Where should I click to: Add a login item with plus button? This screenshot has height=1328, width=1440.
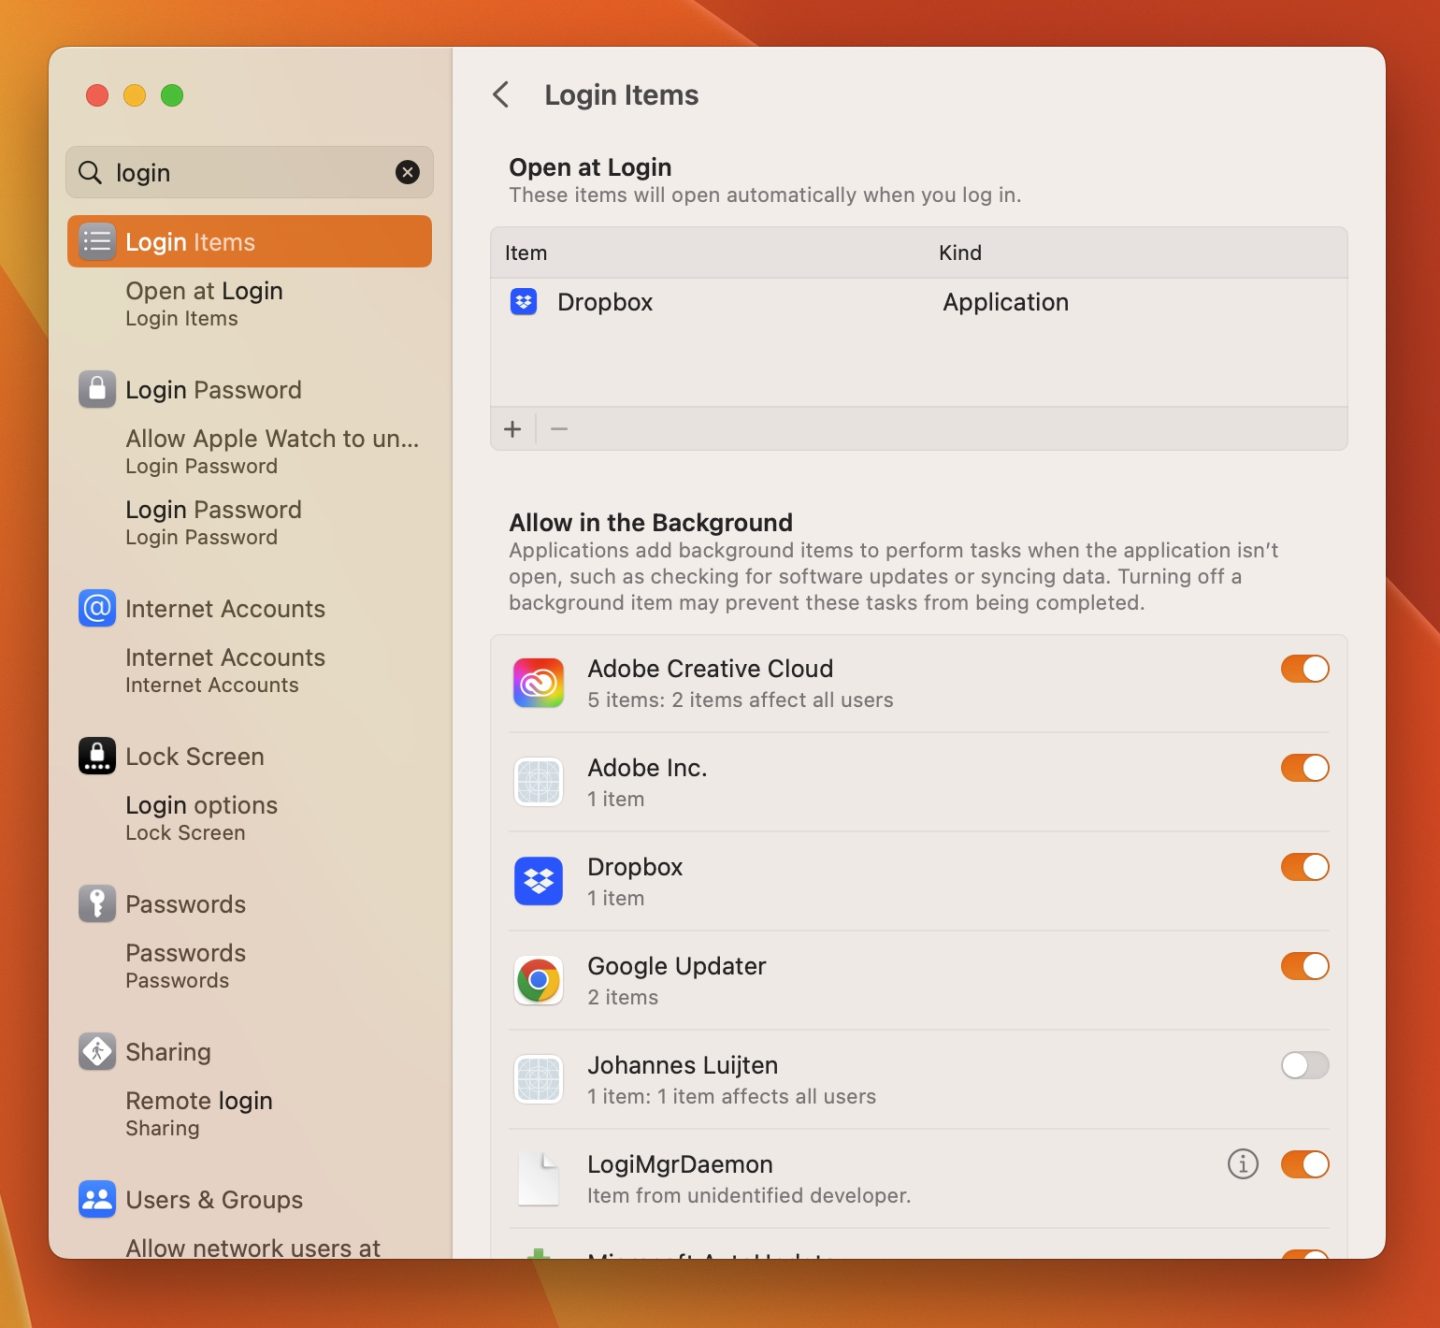513,429
